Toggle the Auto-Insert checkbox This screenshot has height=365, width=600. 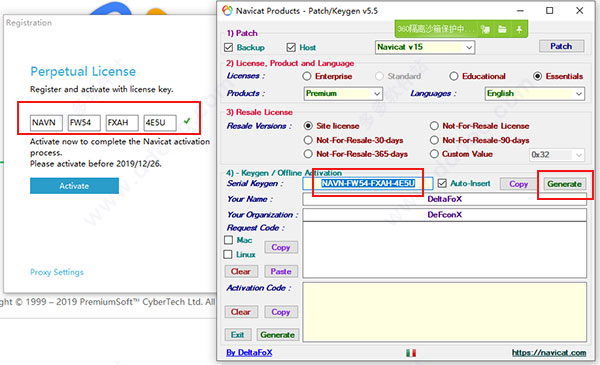coord(442,183)
